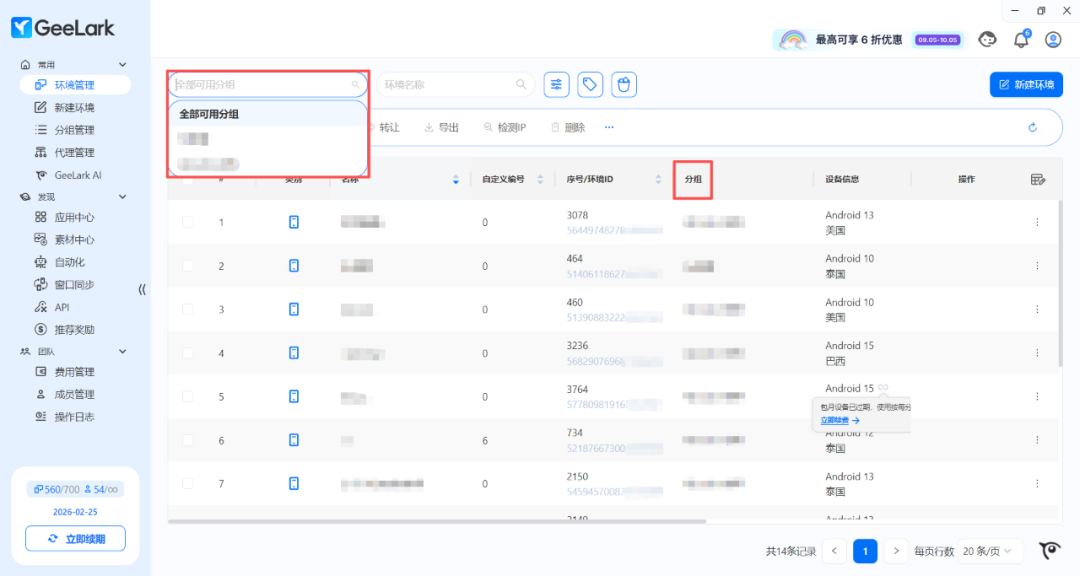This screenshot has width=1080, height=576.
Task: Click the discount promotion banner
Action: pyautogui.click(x=869, y=39)
